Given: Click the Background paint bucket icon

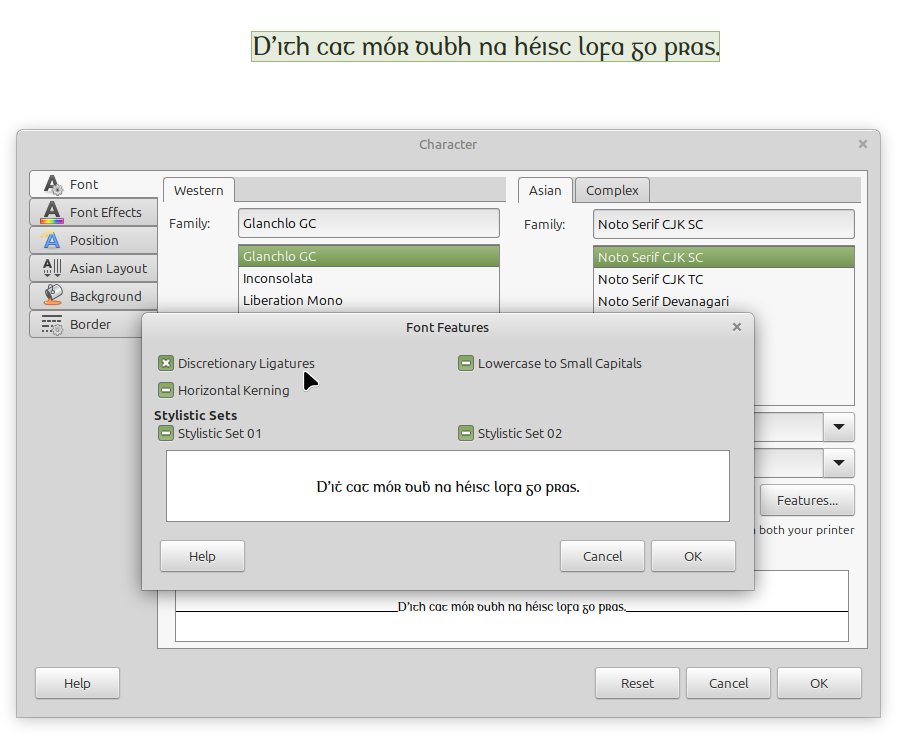Looking at the screenshot, I should coord(52,296).
